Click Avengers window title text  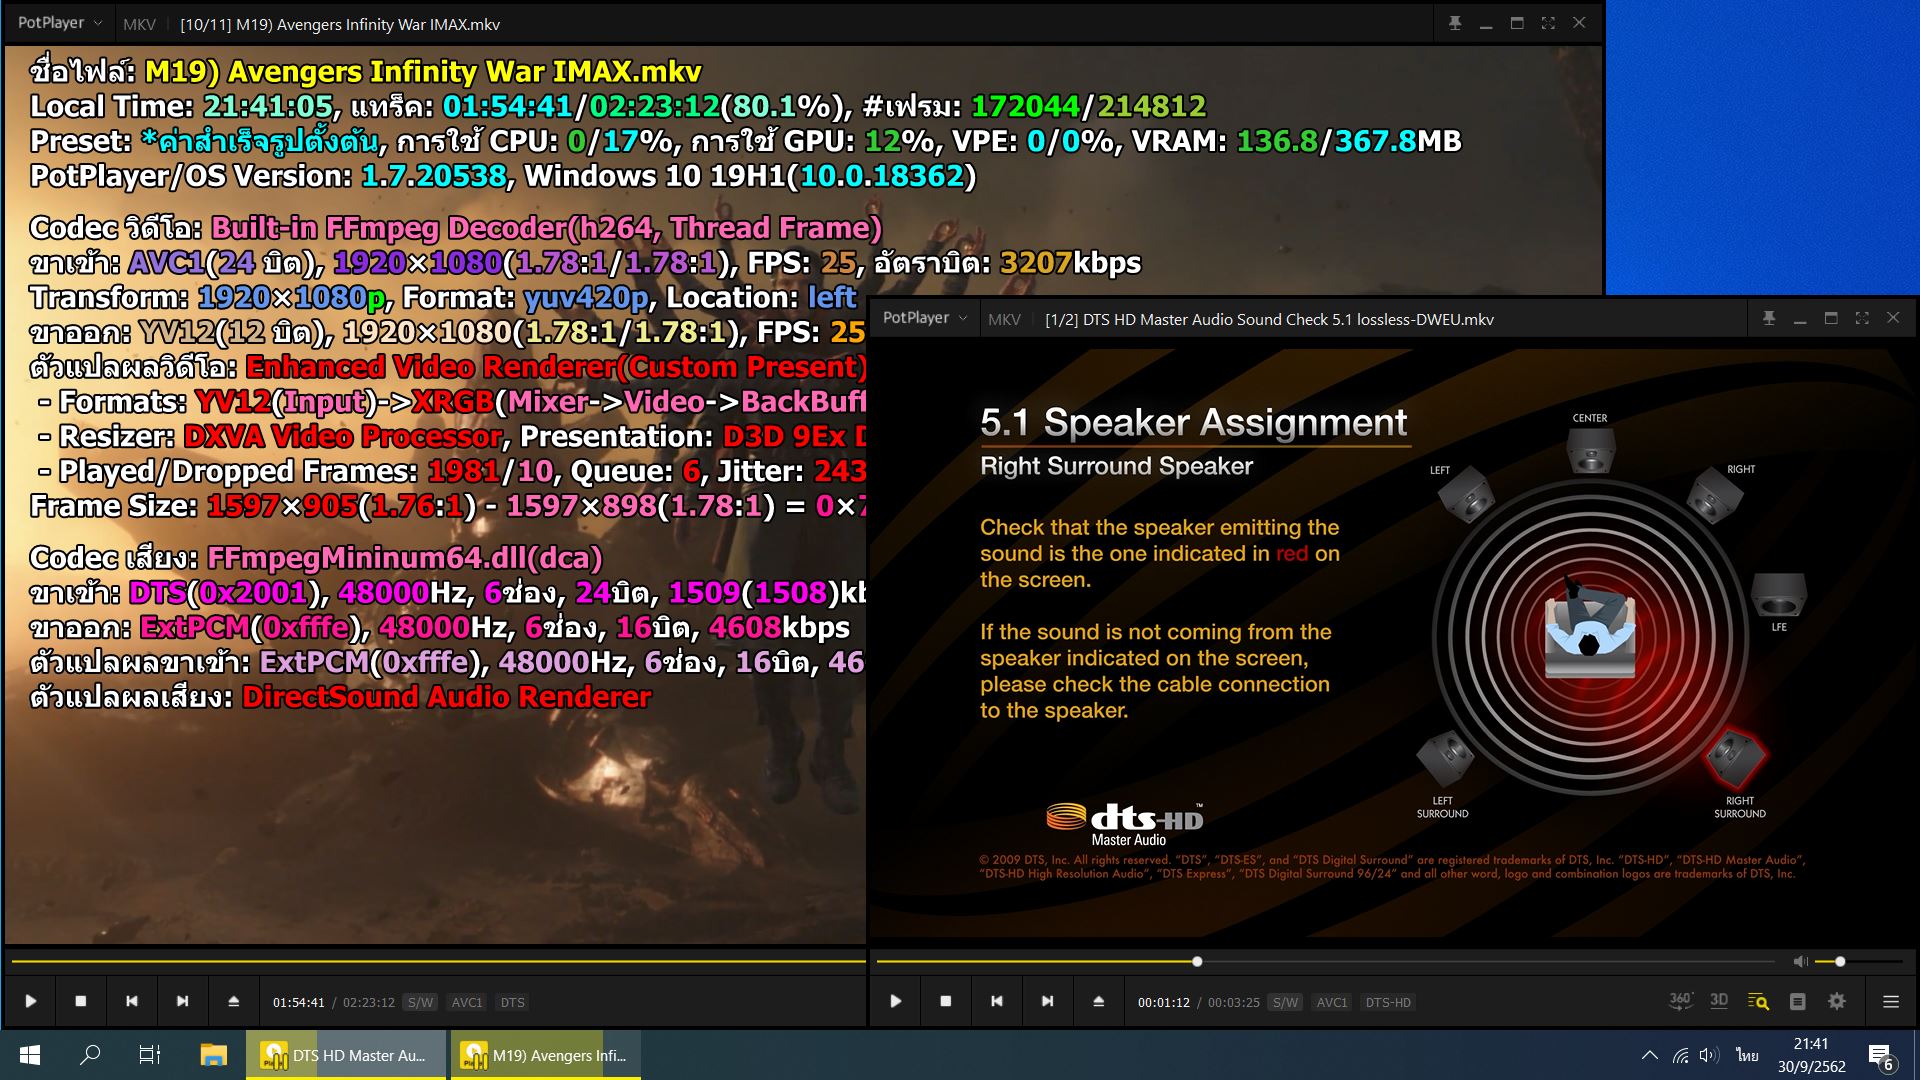click(340, 24)
